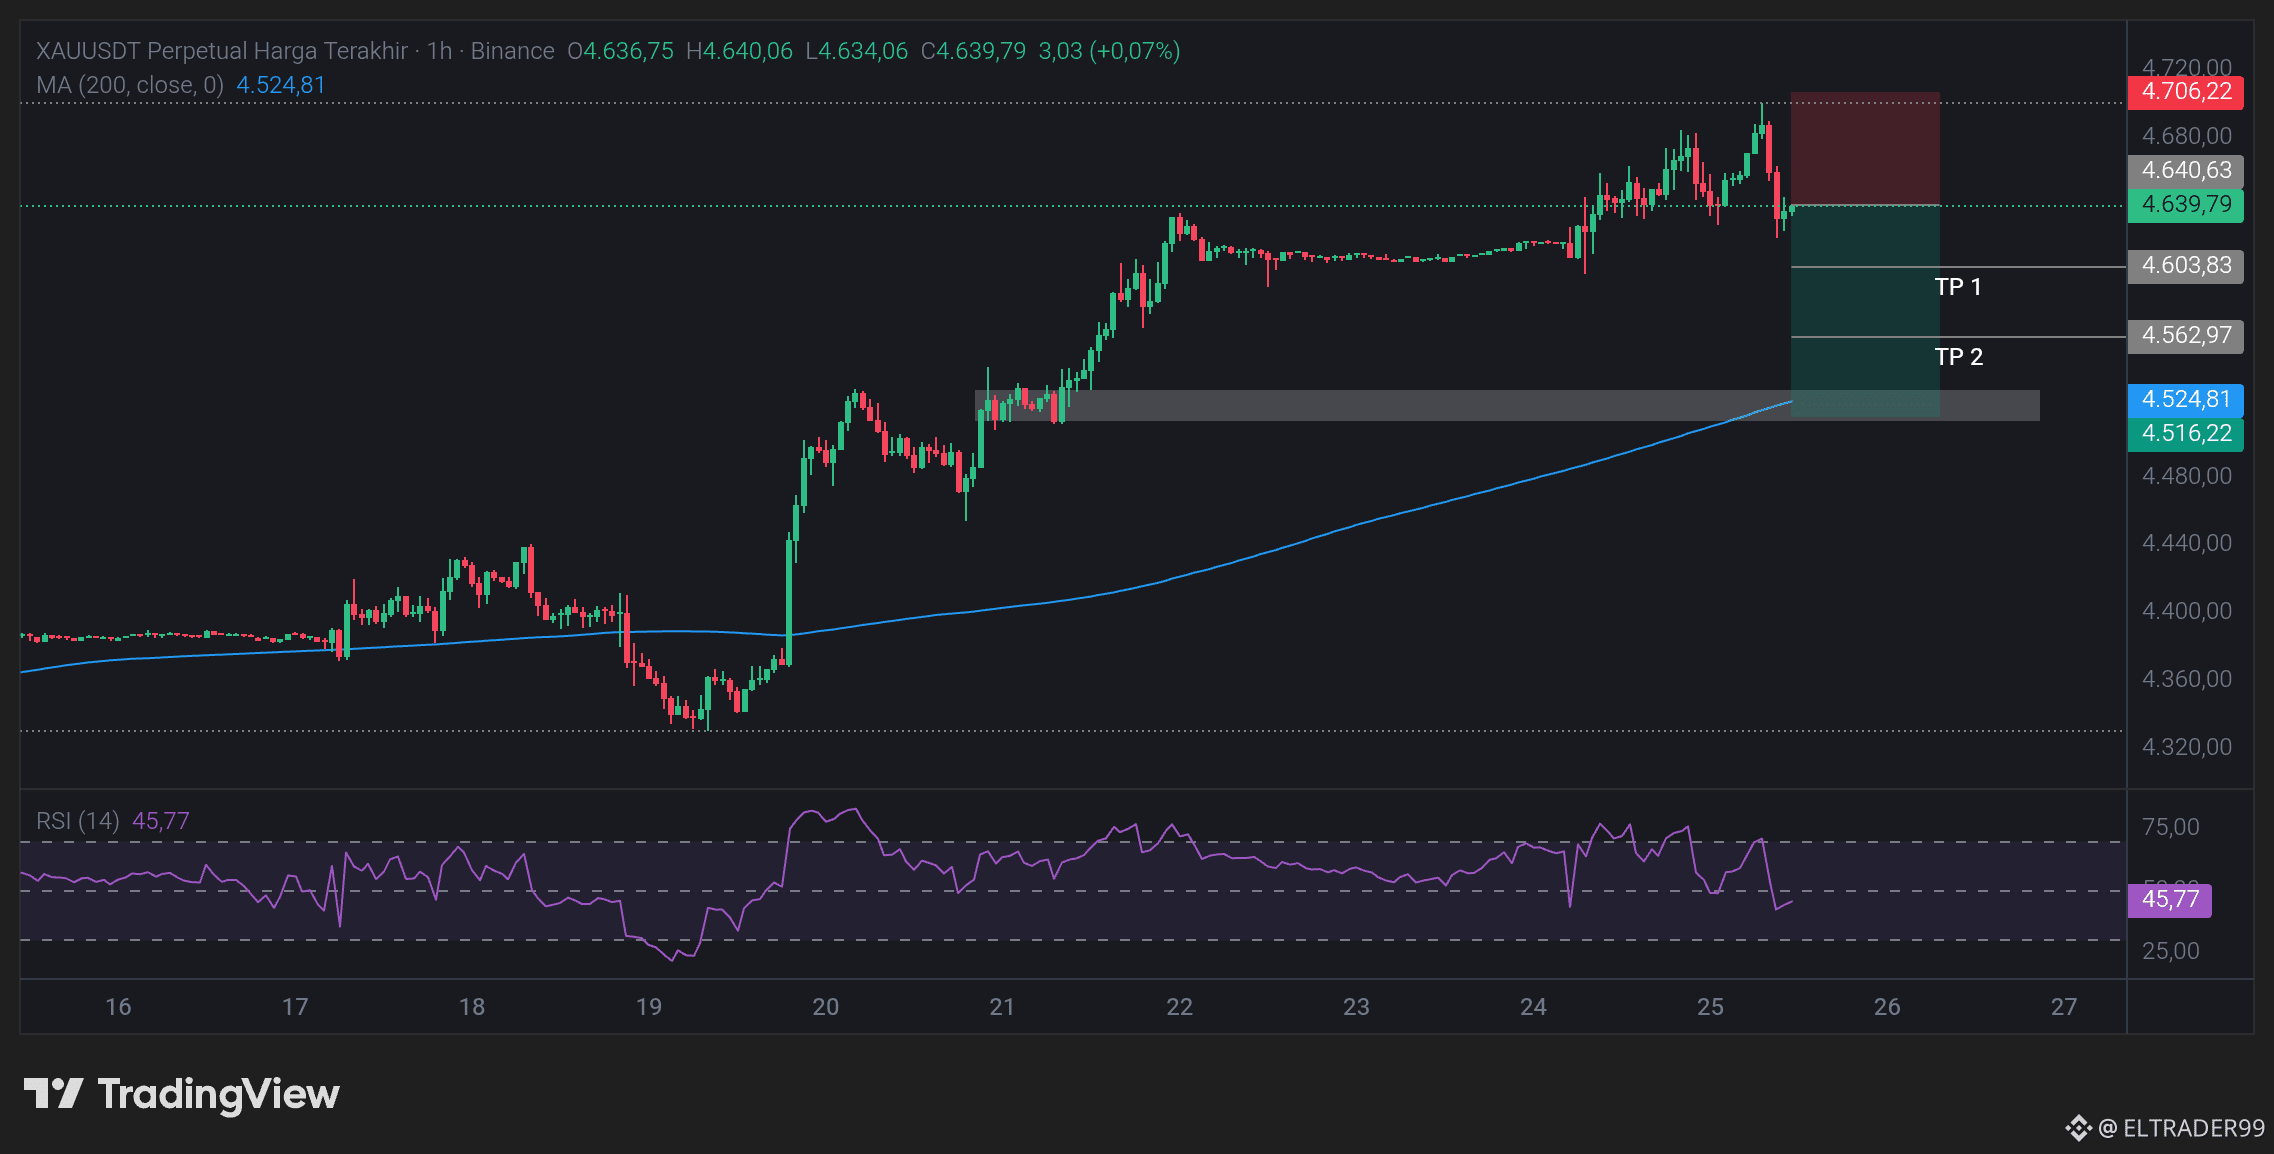Click the XAUUSDT Perpetual symbol title
The height and width of the screenshot is (1154, 2274).
(222, 51)
